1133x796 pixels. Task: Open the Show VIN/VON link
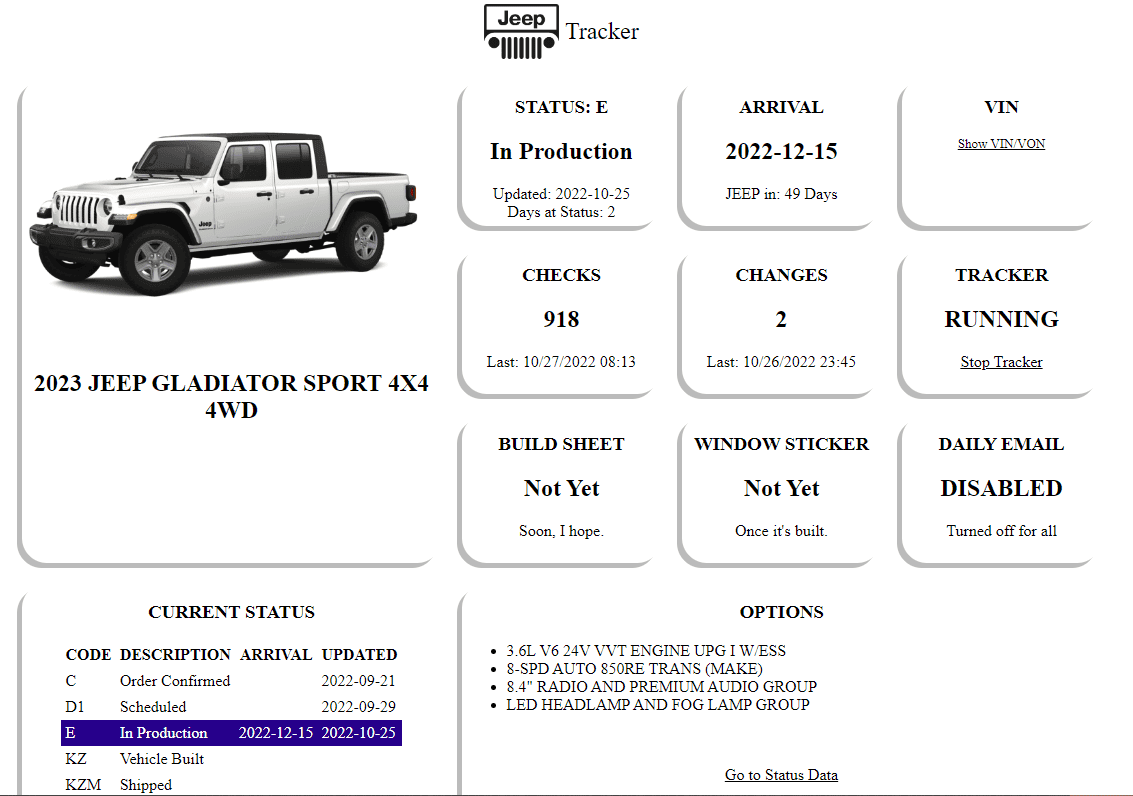point(1001,144)
